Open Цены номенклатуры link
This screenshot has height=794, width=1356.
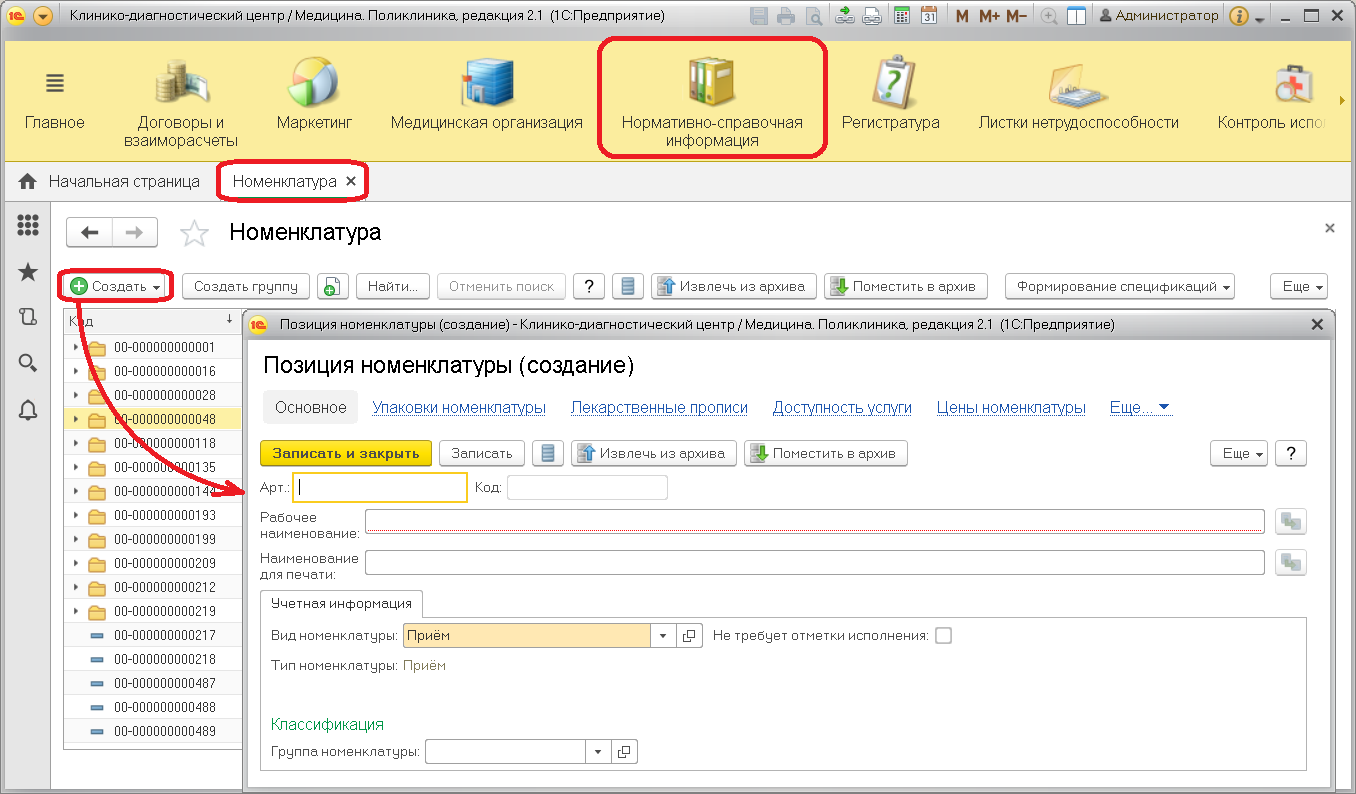1011,407
